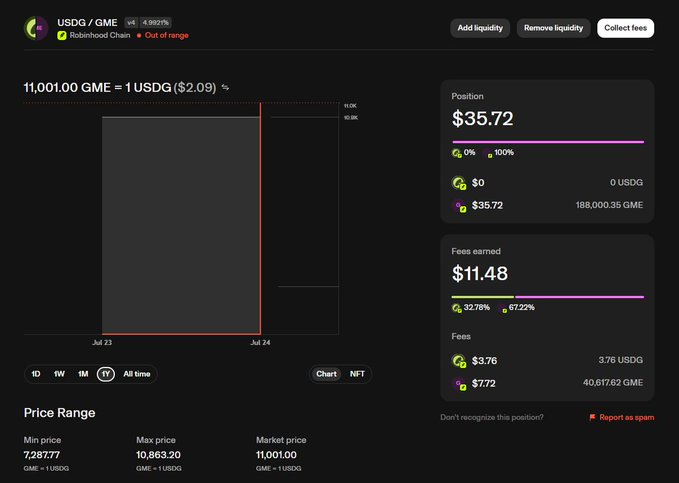Click the pink position allocation bar
The height and width of the screenshot is (483, 679).
pos(548,142)
